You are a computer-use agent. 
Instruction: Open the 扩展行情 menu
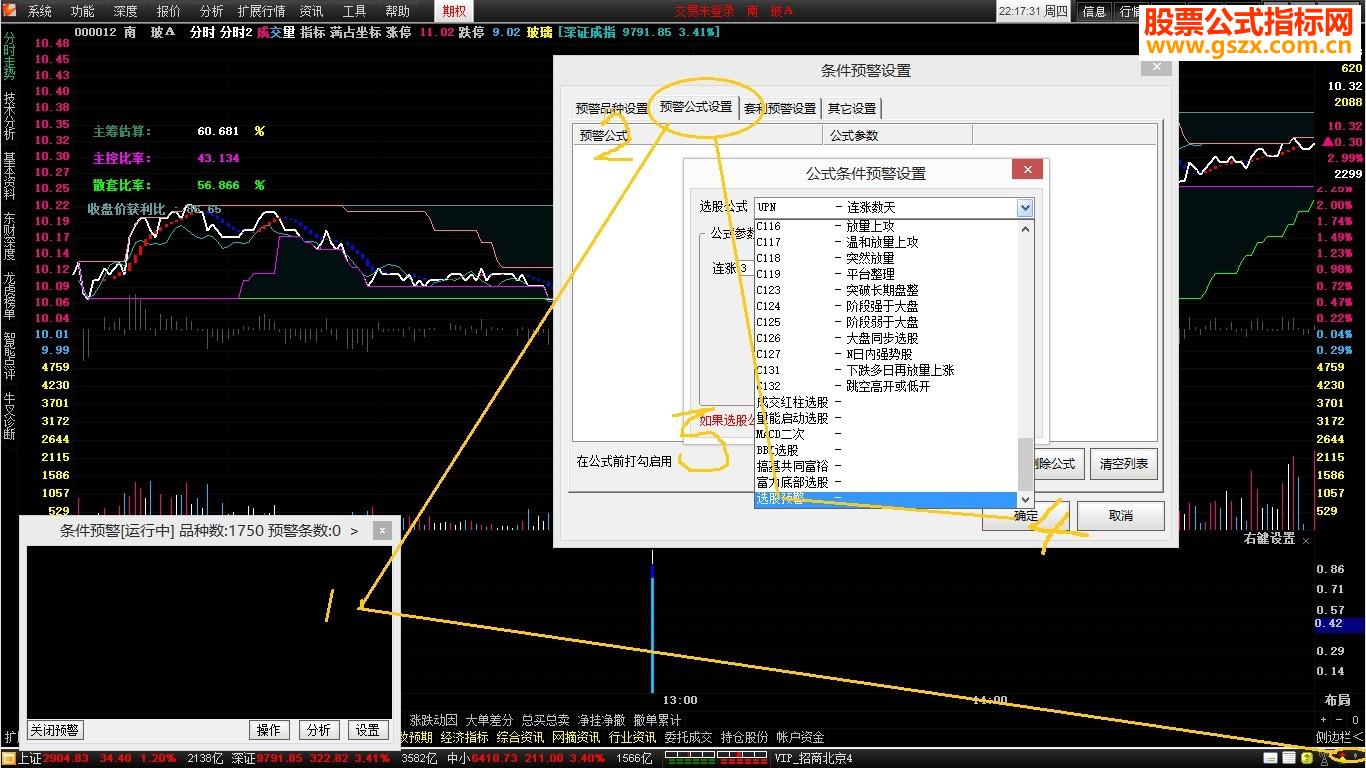point(261,12)
